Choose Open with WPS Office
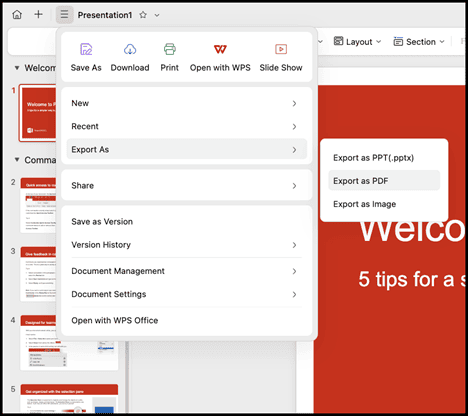The width and height of the screenshot is (468, 416). tap(187, 320)
